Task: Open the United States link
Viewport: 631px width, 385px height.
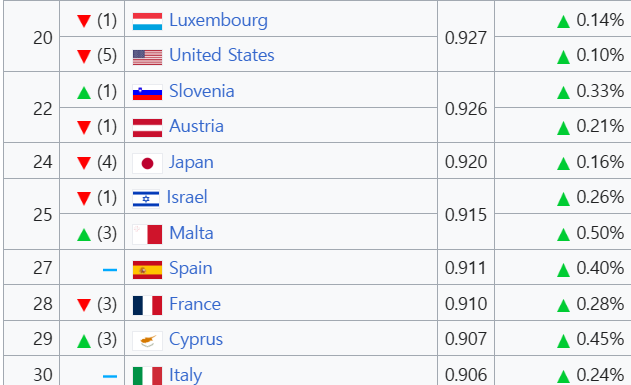Action: coord(221,55)
